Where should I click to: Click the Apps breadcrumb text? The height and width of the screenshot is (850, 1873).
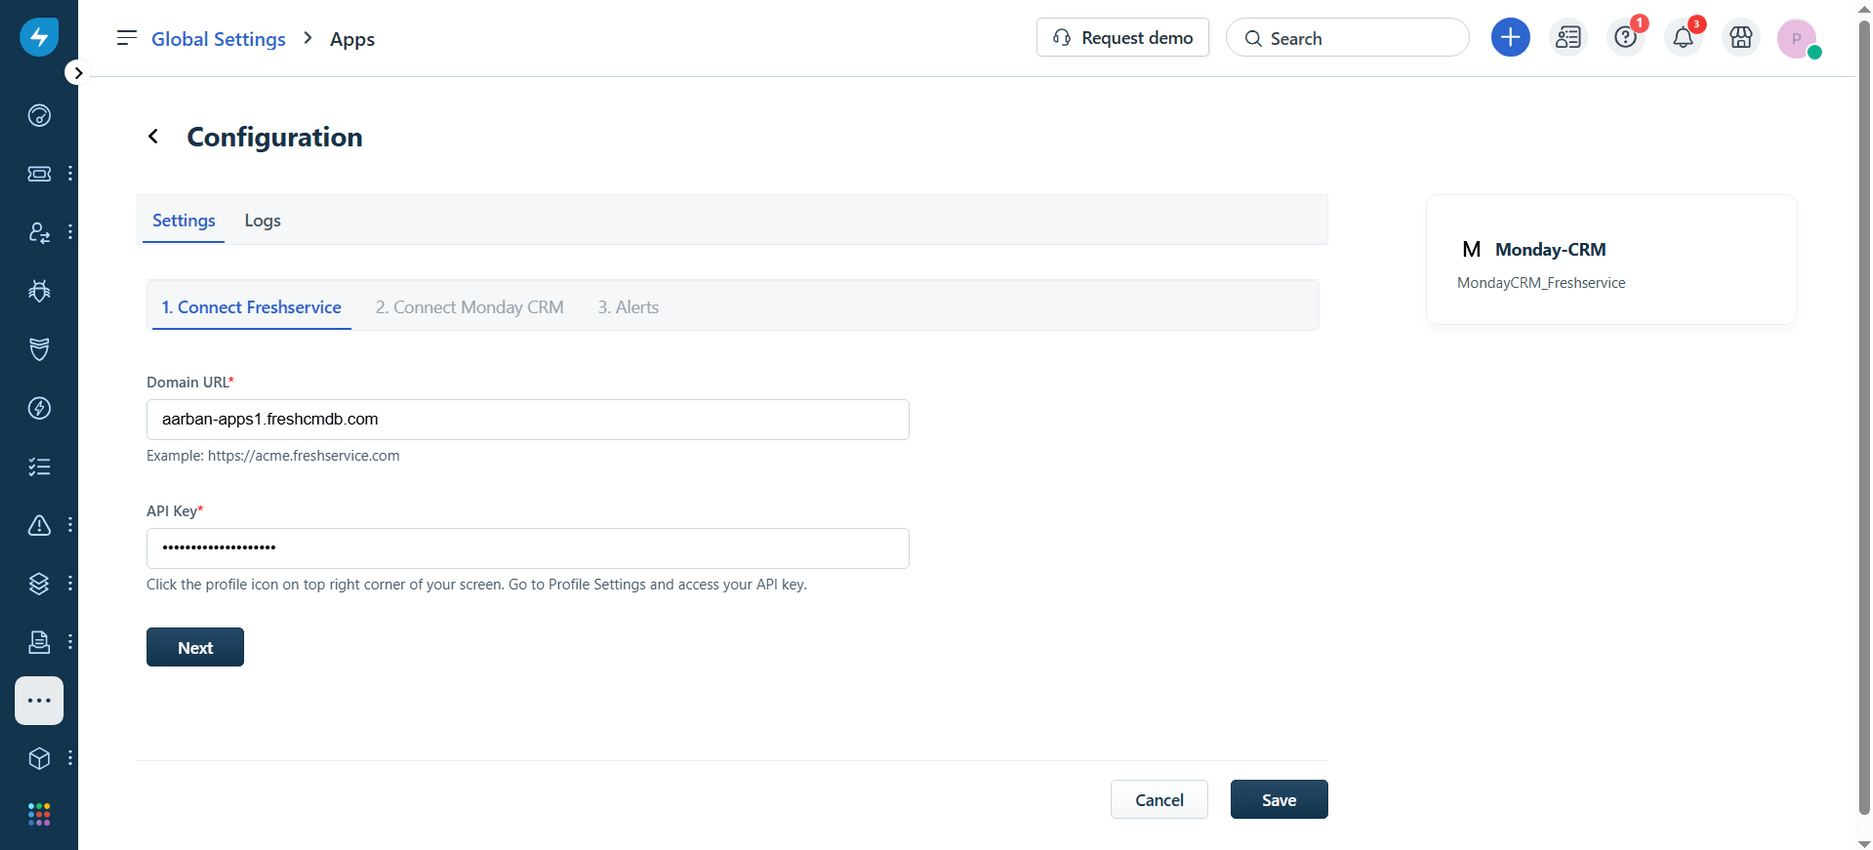click(352, 39)
